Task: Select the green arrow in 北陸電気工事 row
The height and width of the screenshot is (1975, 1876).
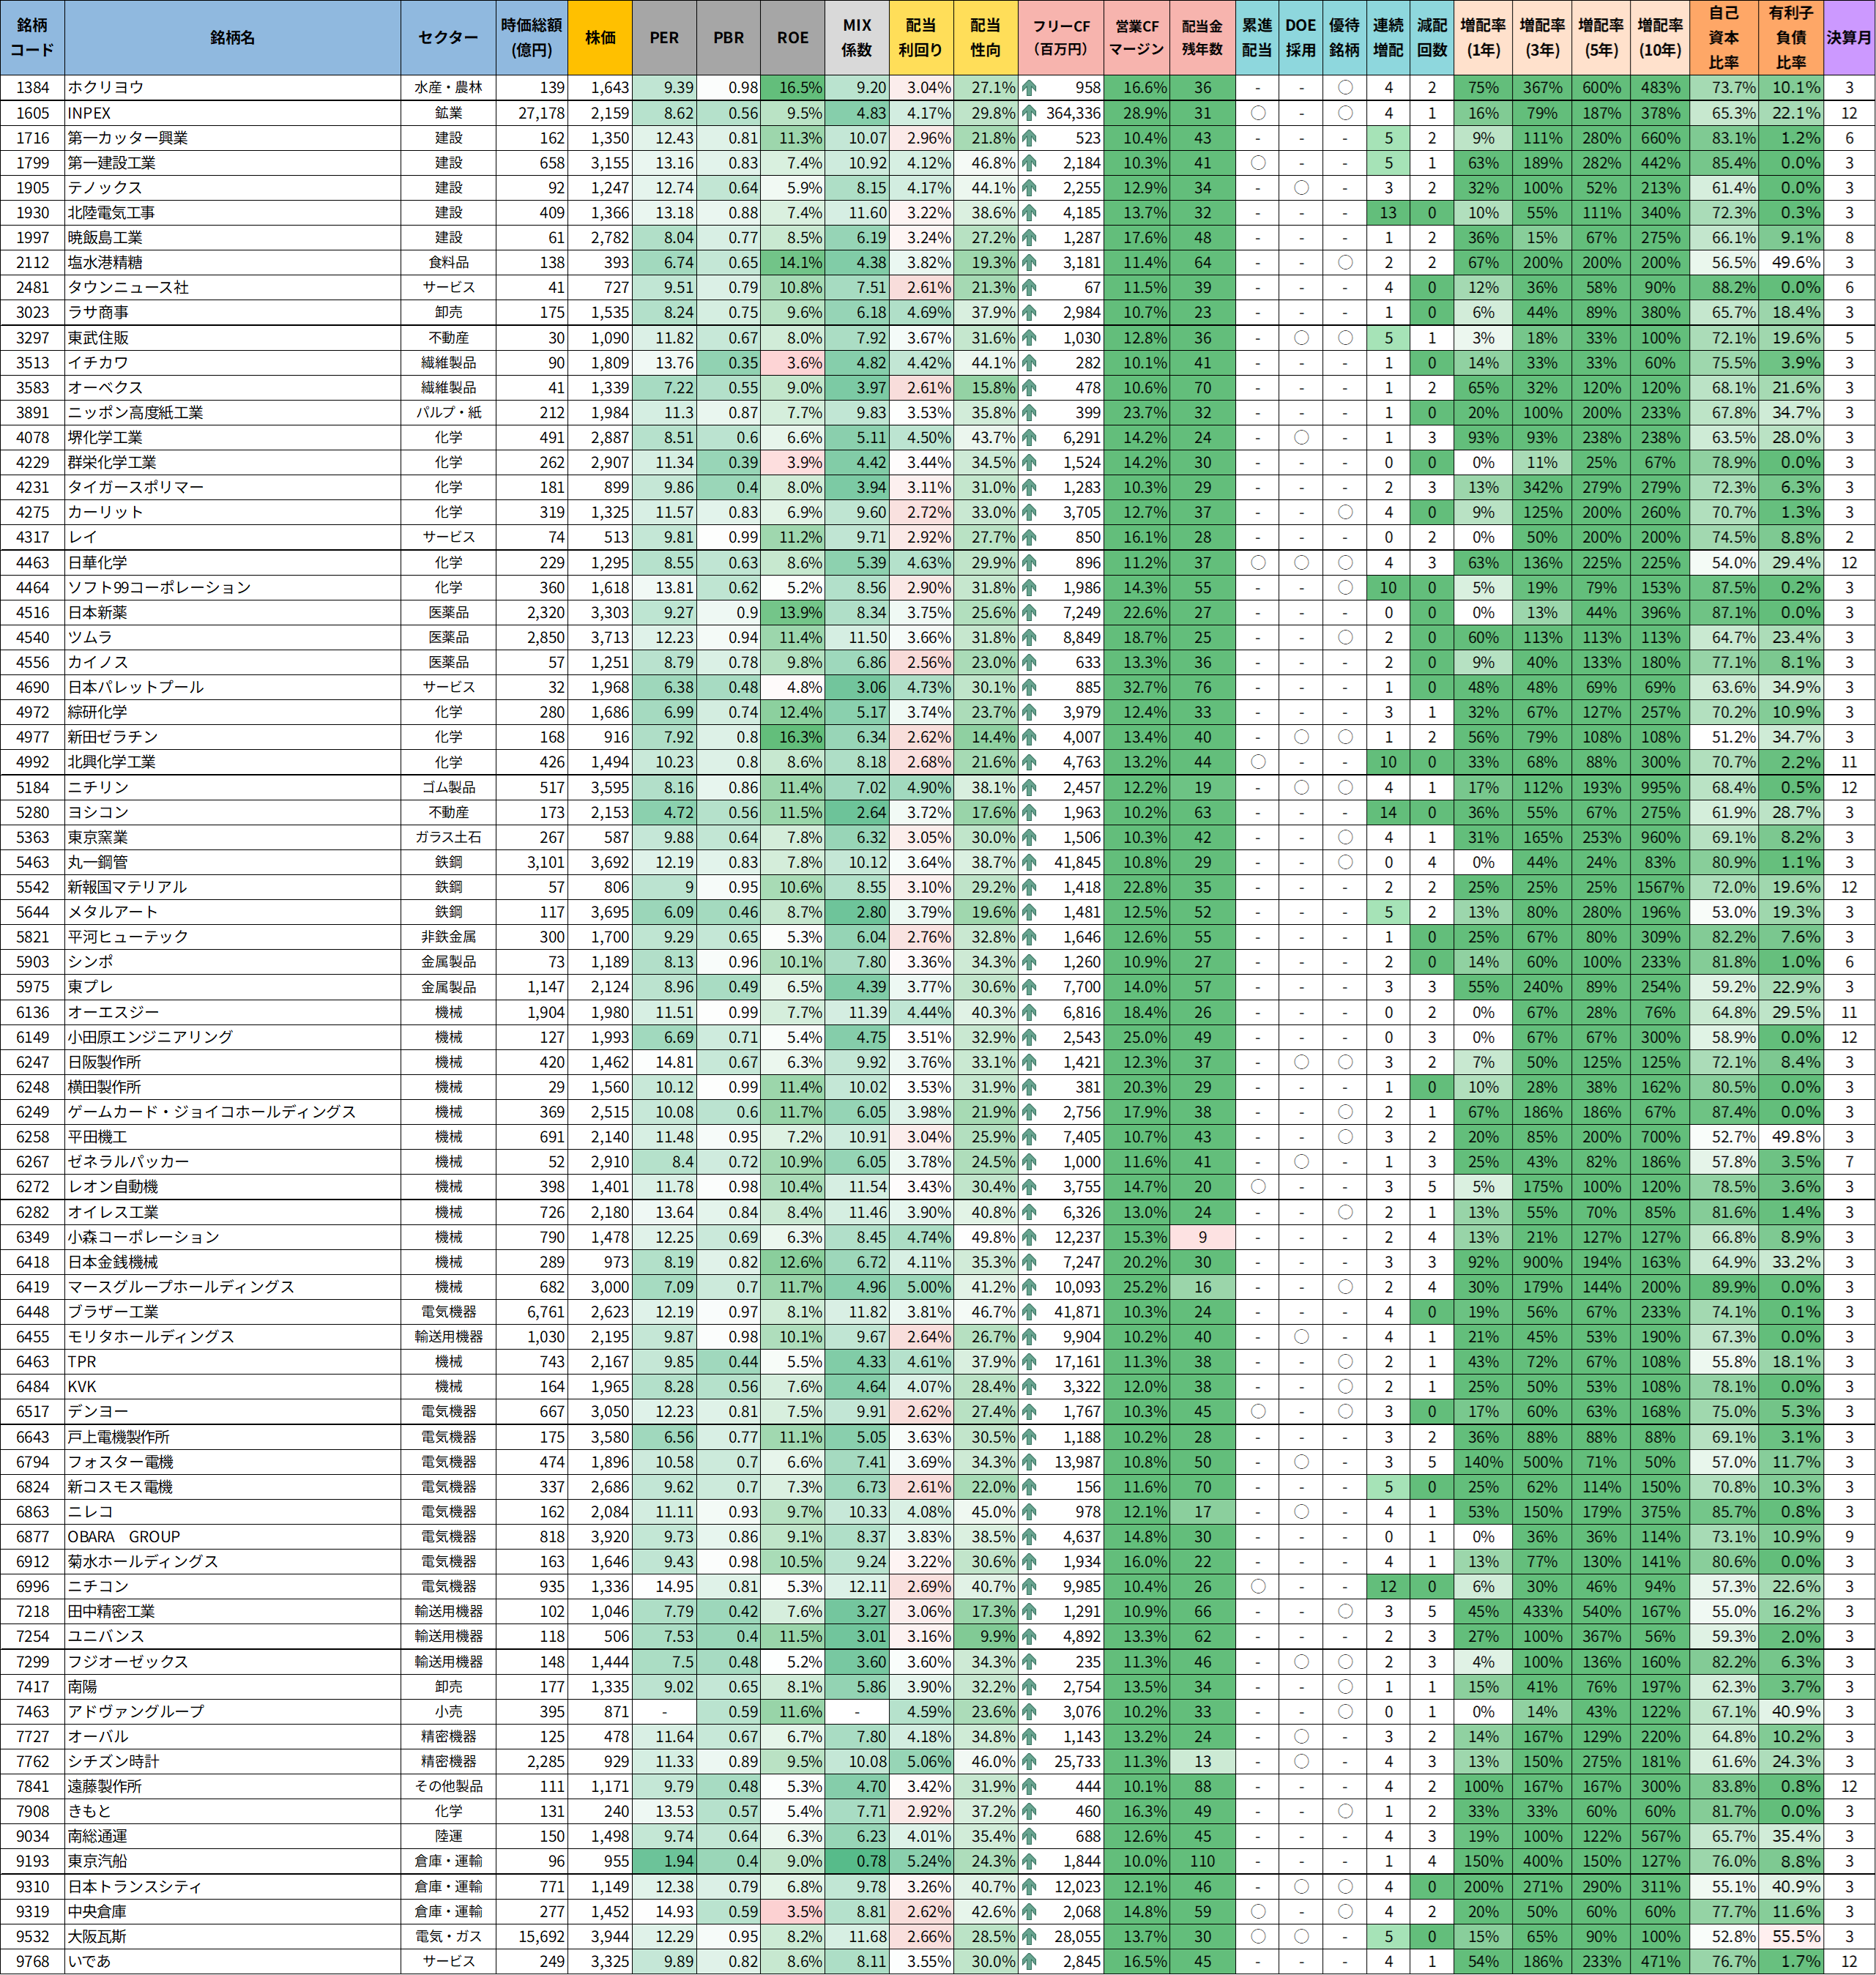Action: [1029, 213]
